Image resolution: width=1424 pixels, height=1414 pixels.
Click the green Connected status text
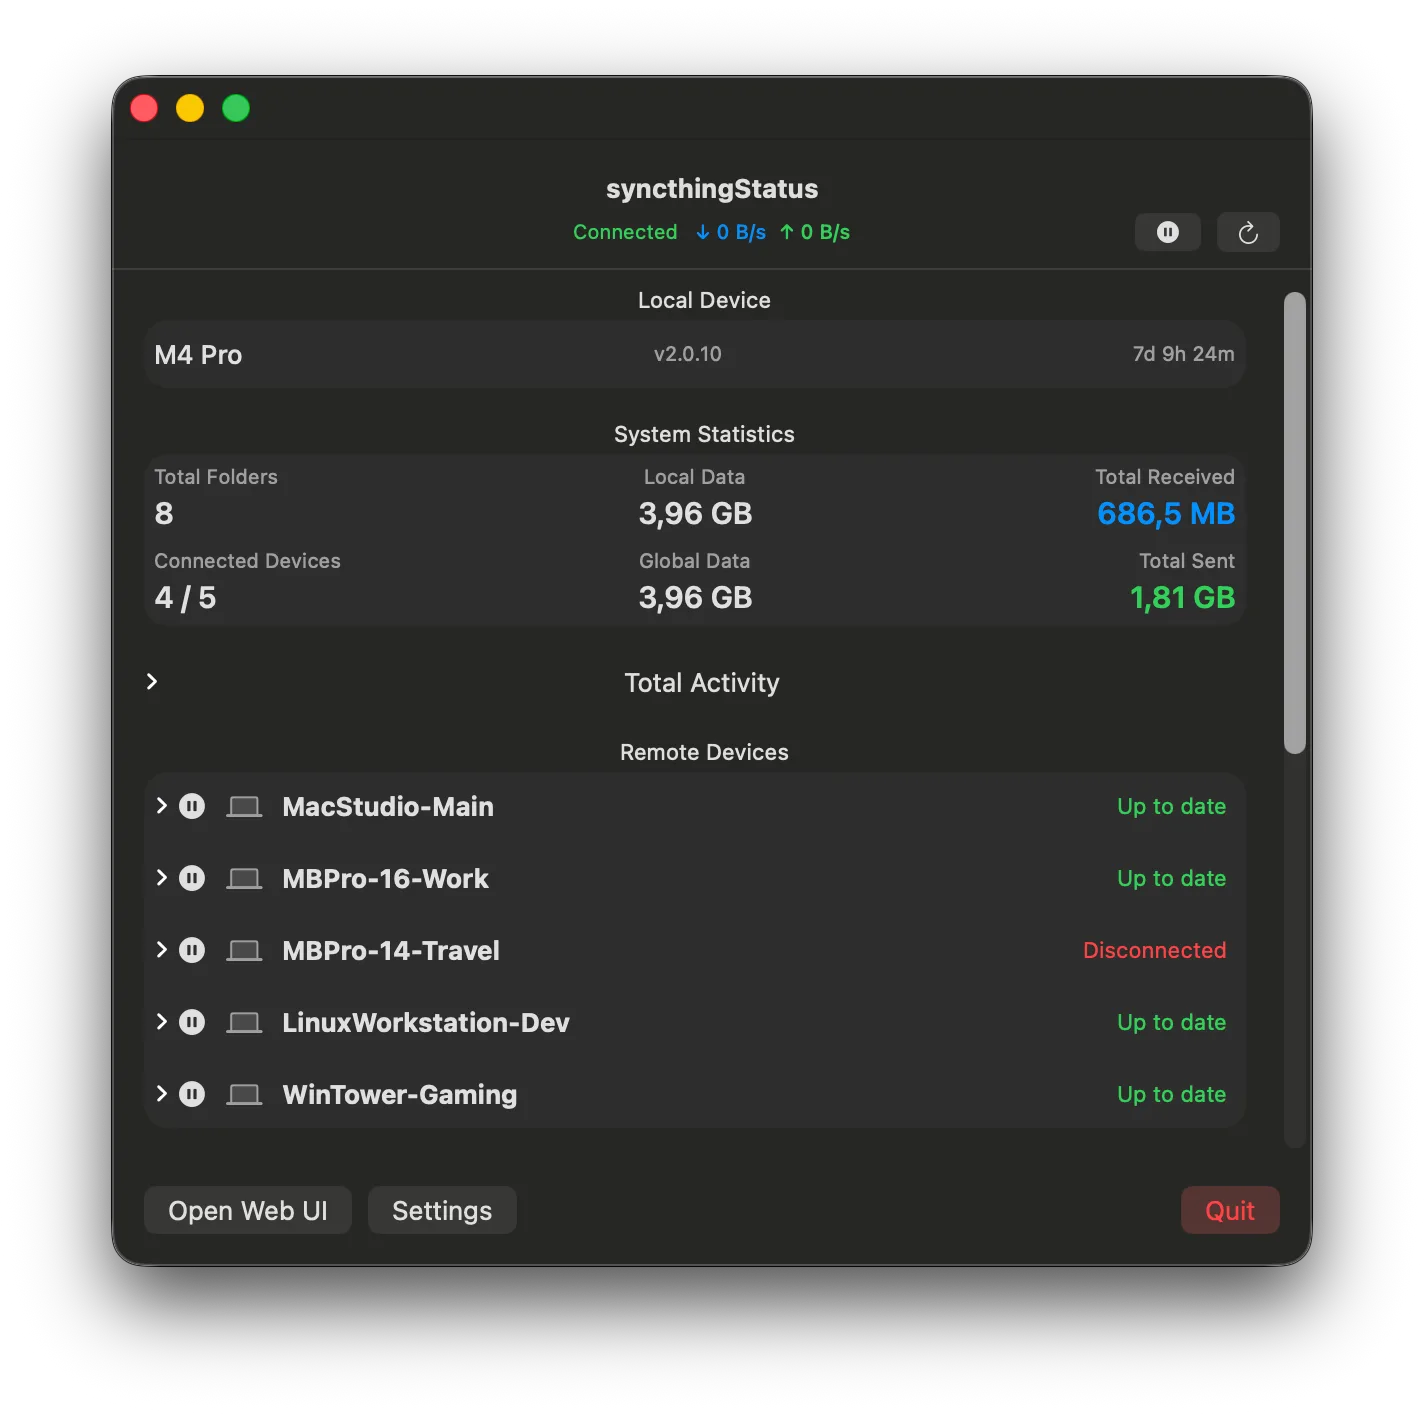tap(625, 232)
